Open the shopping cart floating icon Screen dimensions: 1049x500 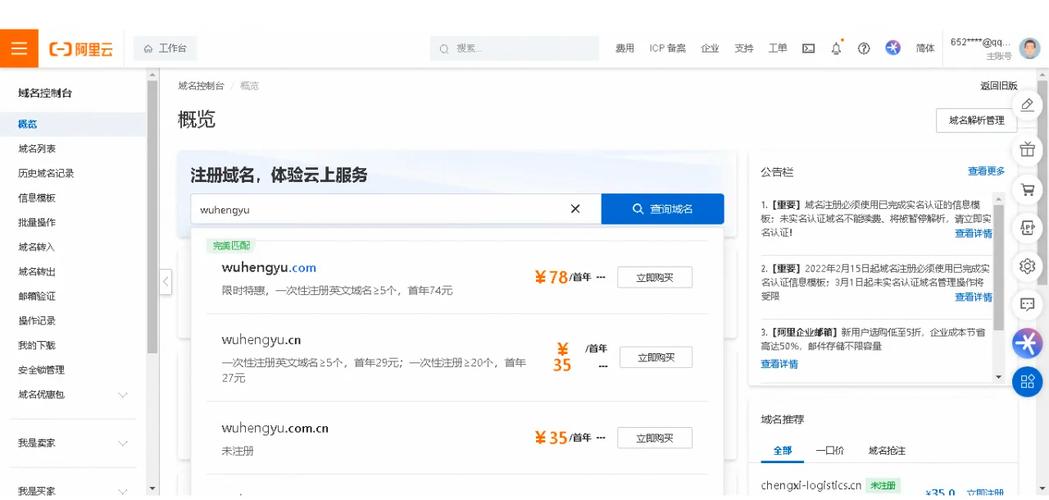pos(1027,189)
